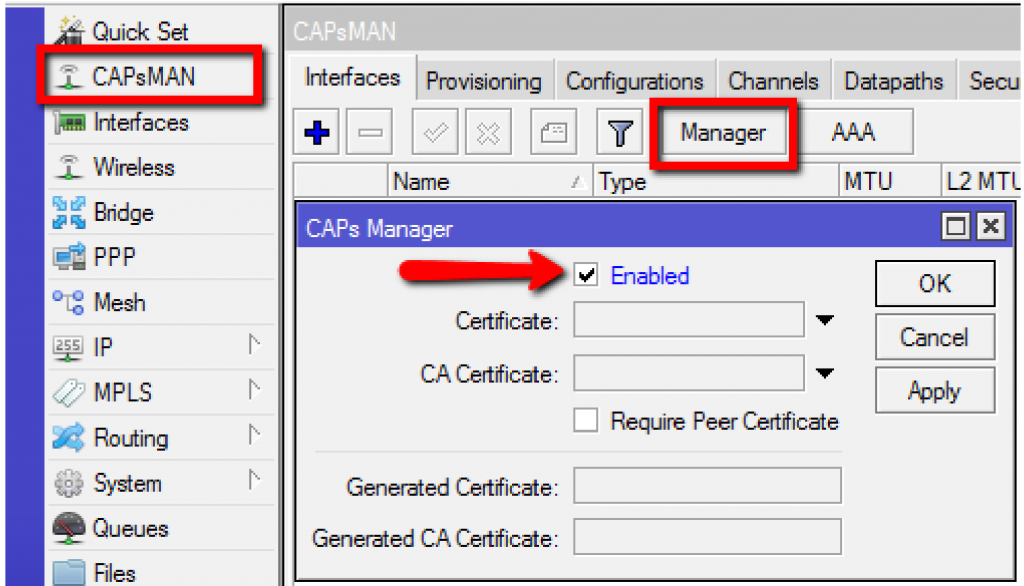Open the filter icon on the Interfaces toolbar
The image size is (1024, 586).
click(x=619, y=131)
